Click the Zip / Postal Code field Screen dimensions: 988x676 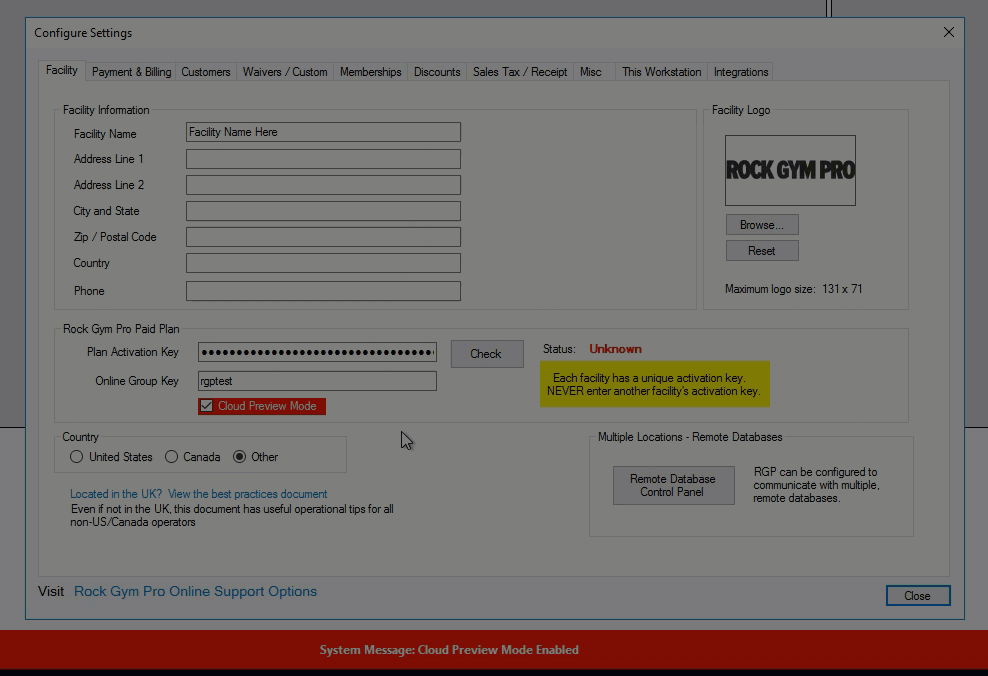click(323, 237)
